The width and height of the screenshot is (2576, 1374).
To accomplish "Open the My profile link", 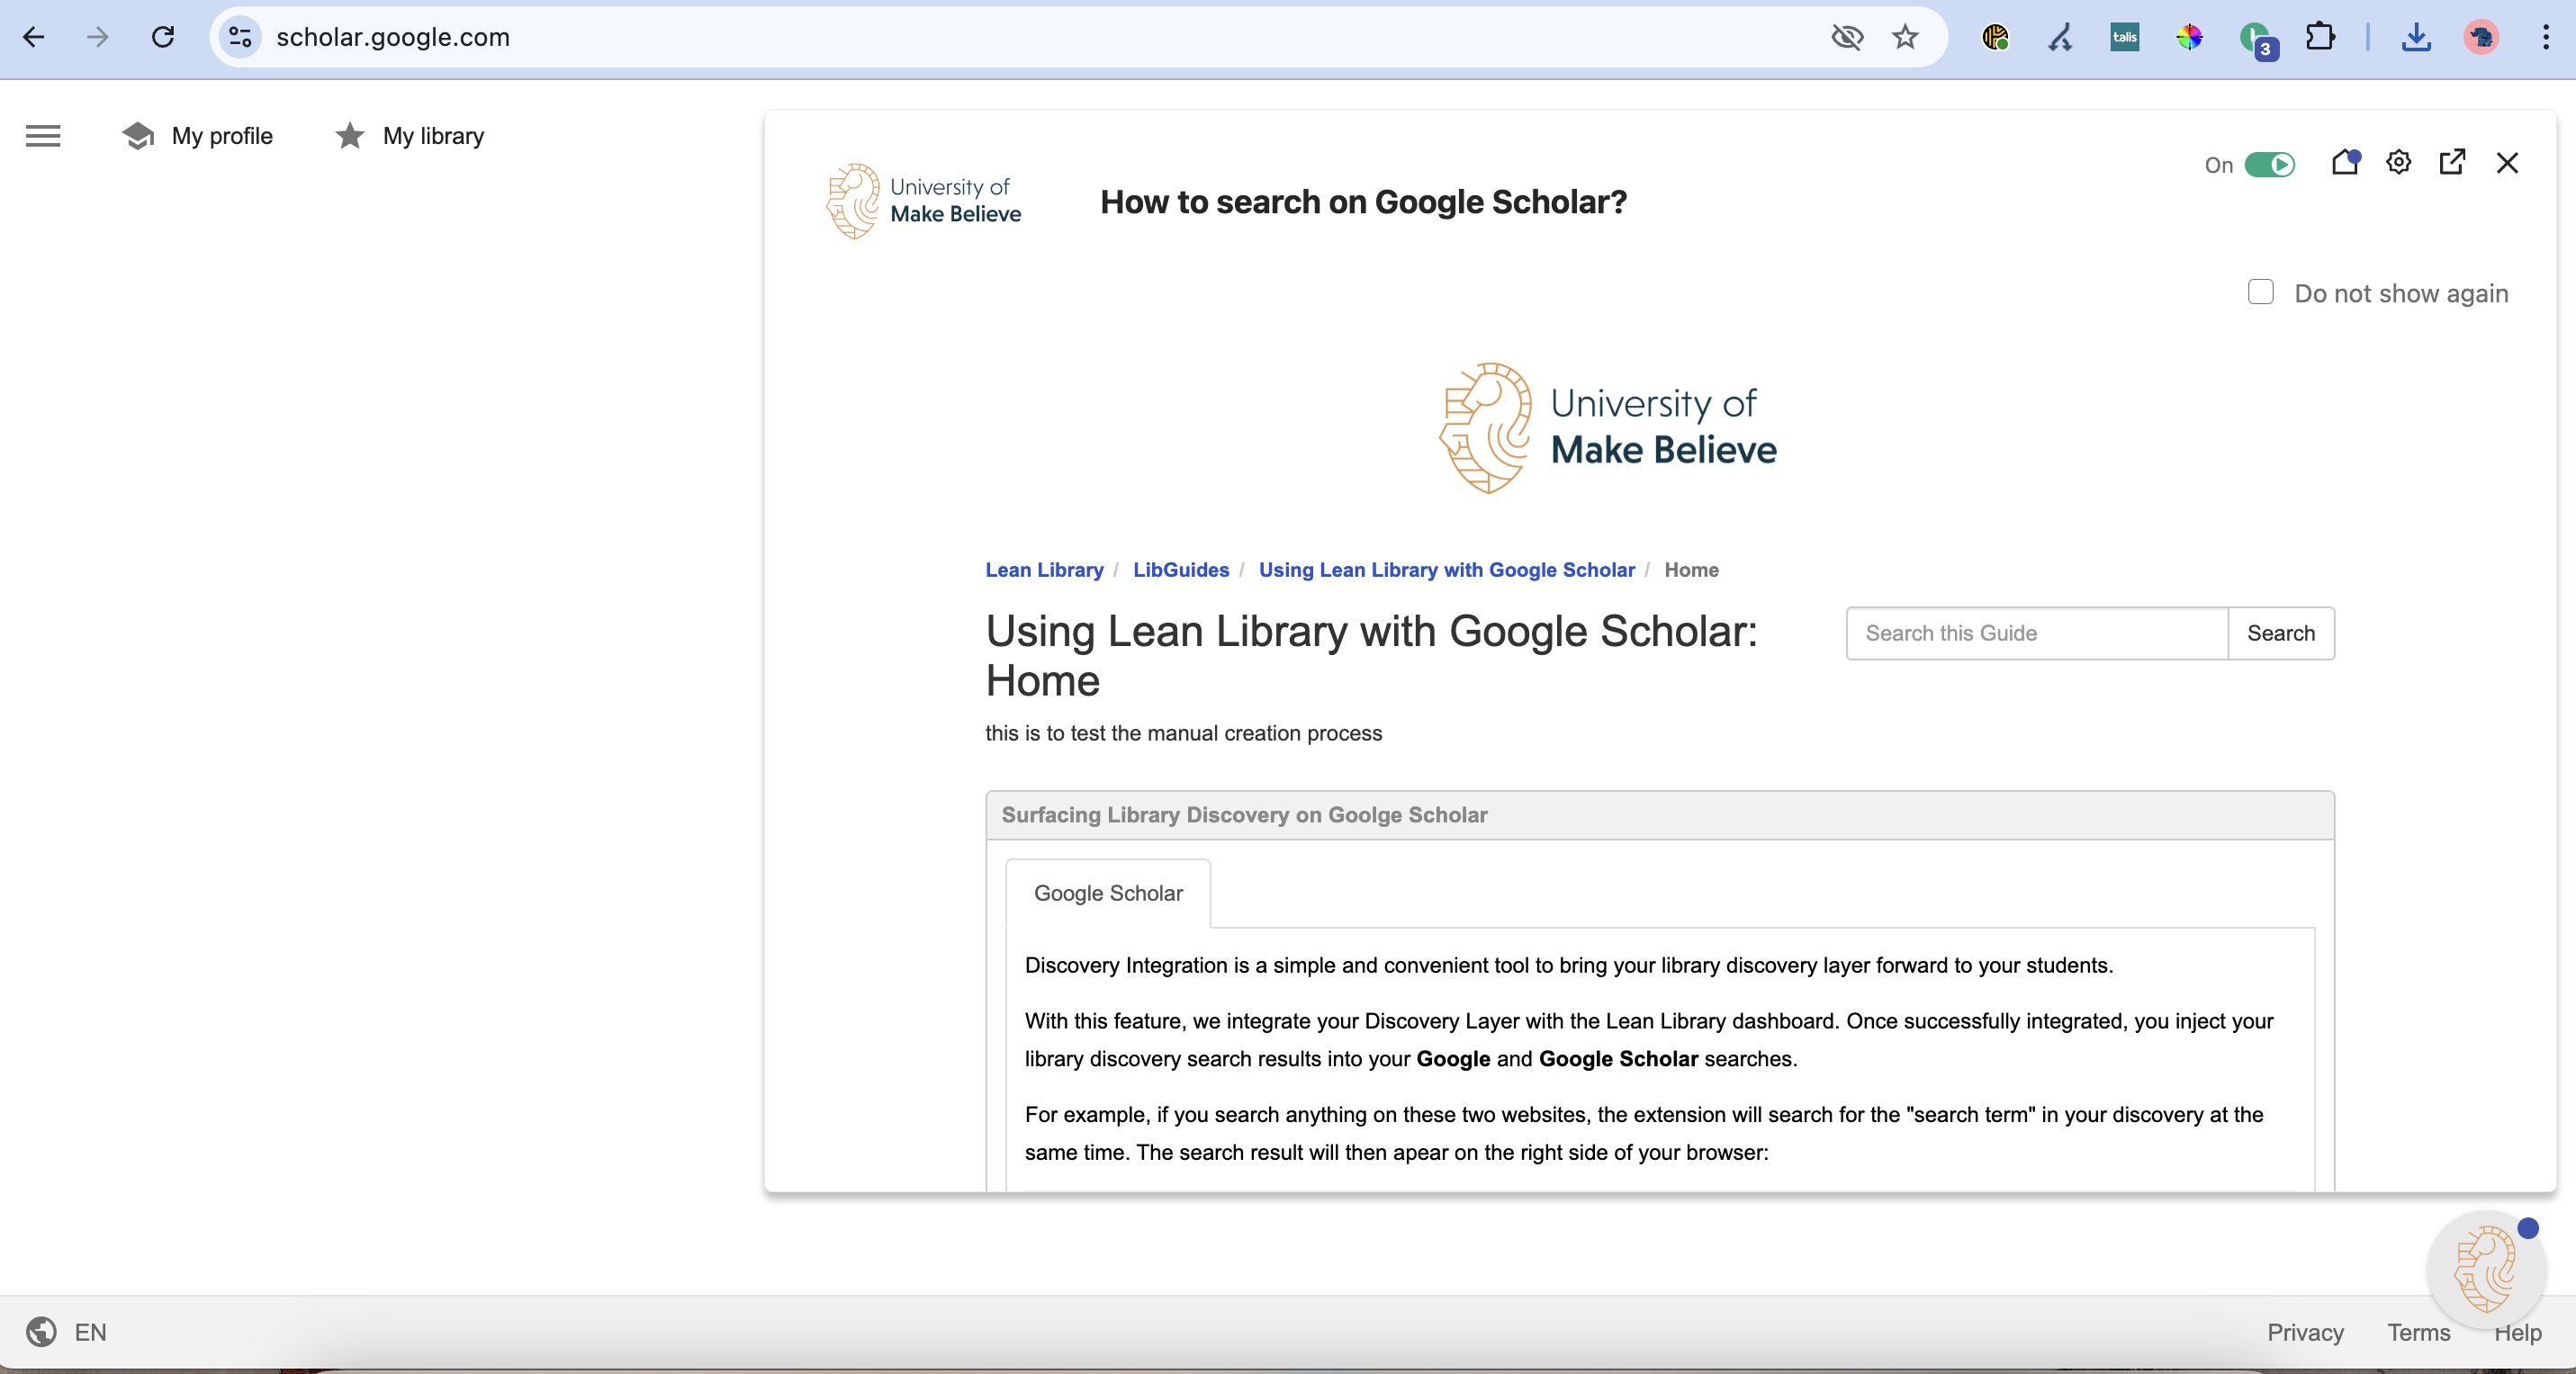I will 222,135.
